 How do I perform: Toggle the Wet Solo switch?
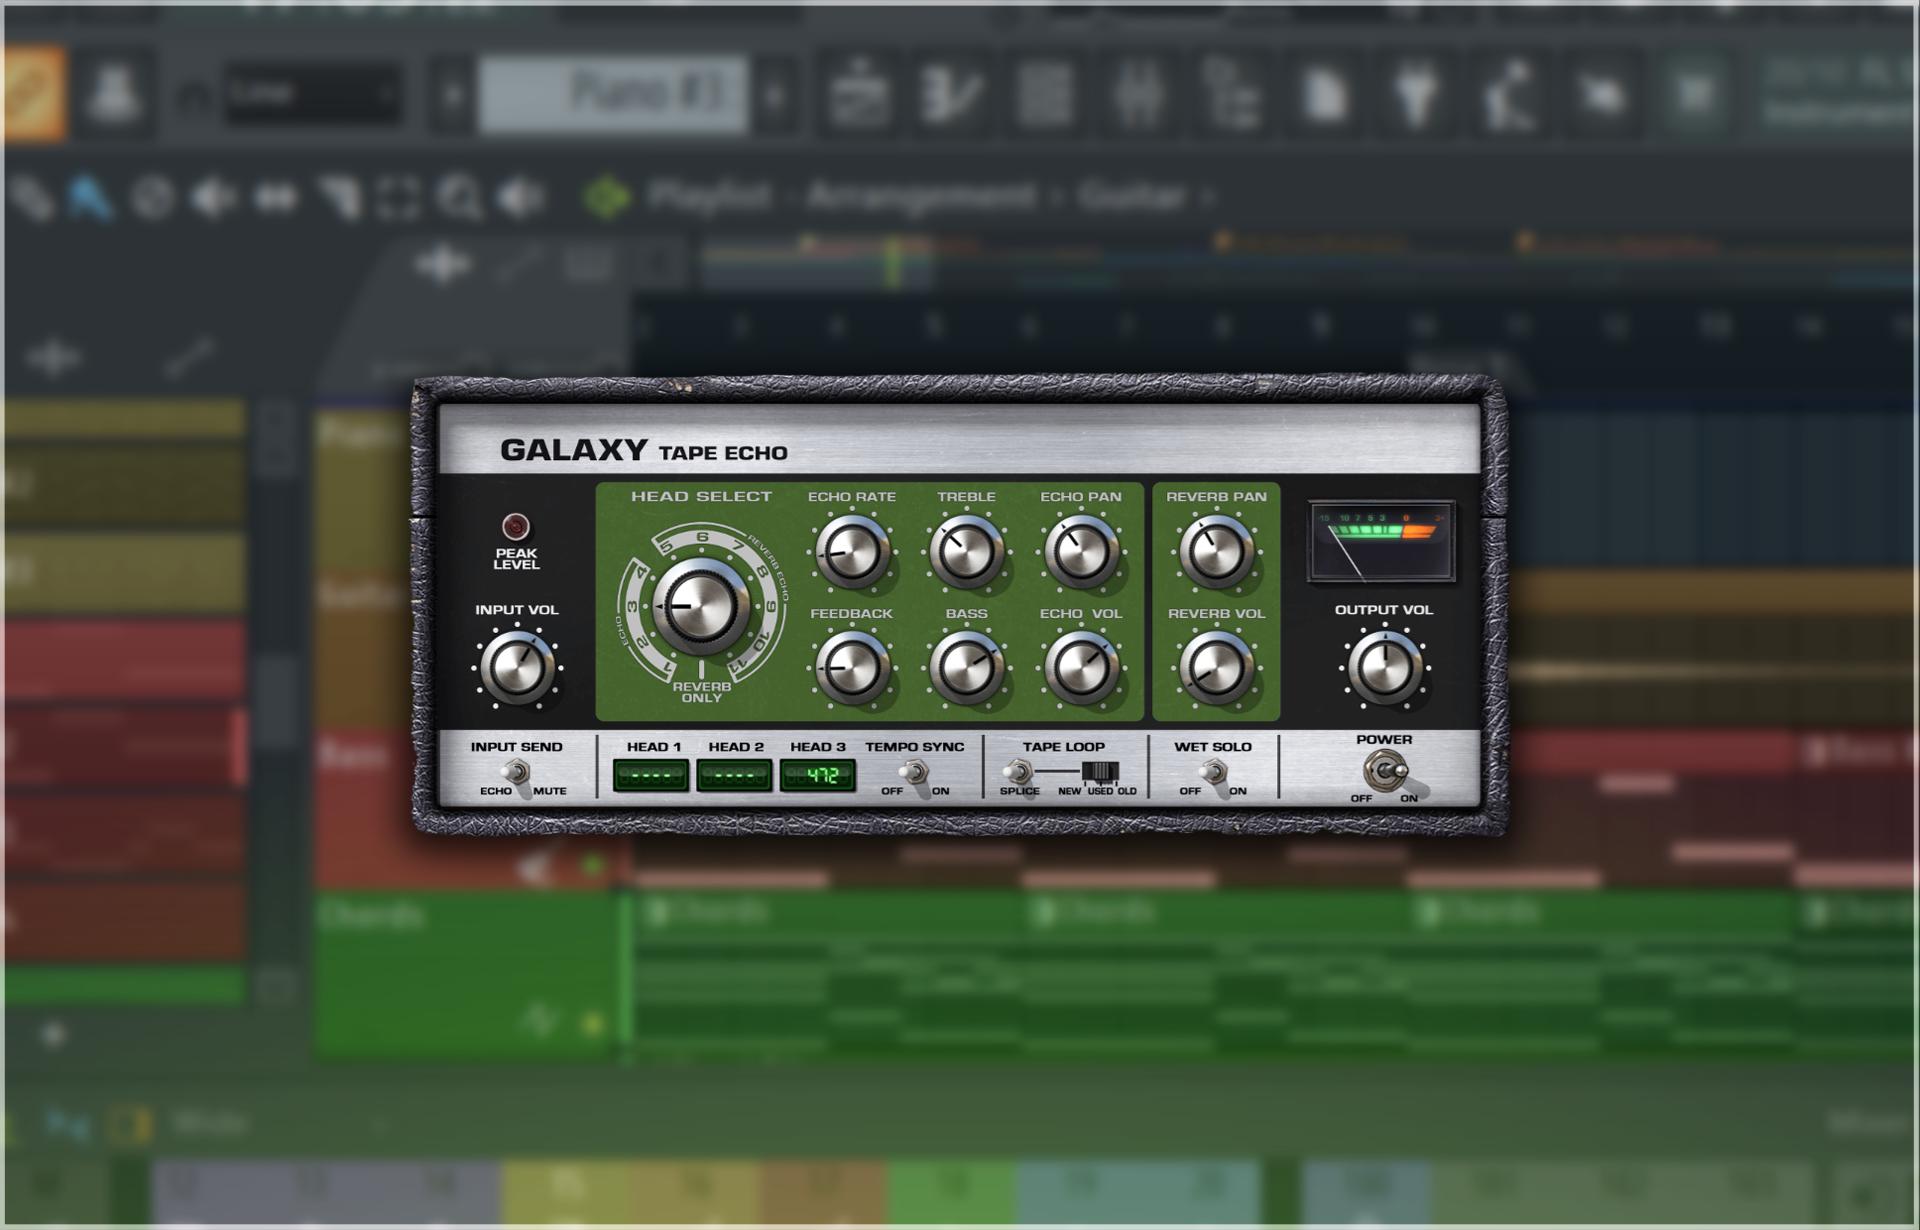[1213, 773]
